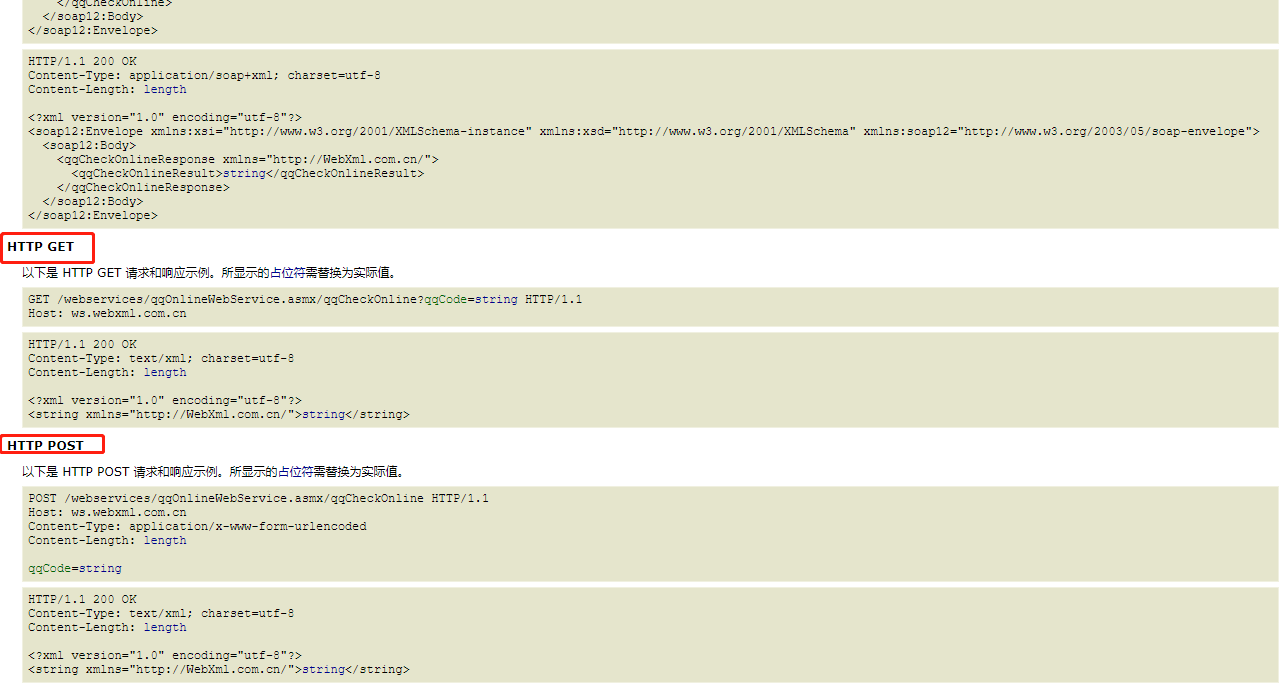Image resolution: width=1285 pixels, height=692 pixels.
Task: Click the application/x-www-form-urlencoded Content-Type line
Action: pyautogui.click(x=197, y=527)
